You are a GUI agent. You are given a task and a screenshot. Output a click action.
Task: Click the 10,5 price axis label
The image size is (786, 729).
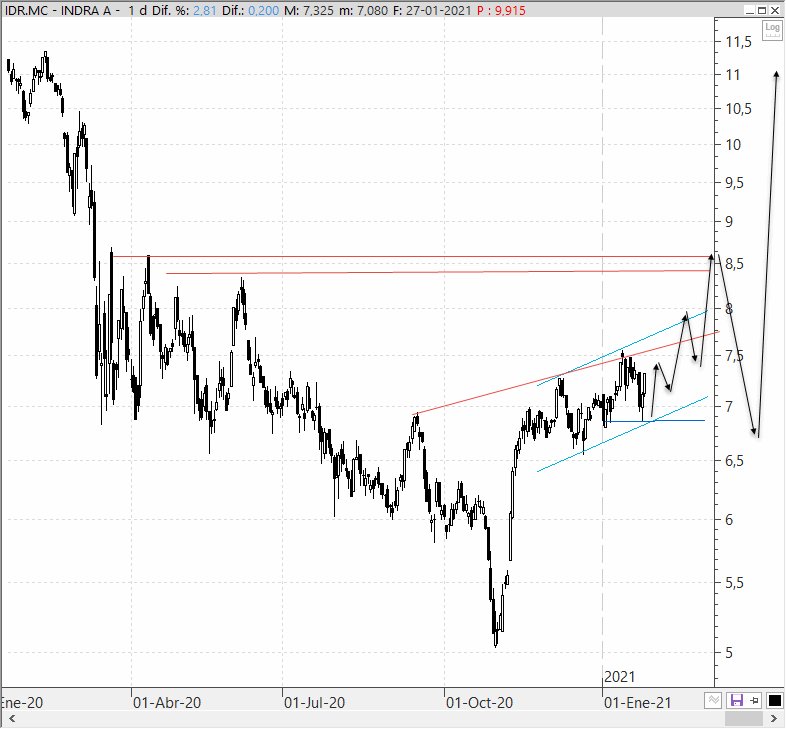[739, 109]
